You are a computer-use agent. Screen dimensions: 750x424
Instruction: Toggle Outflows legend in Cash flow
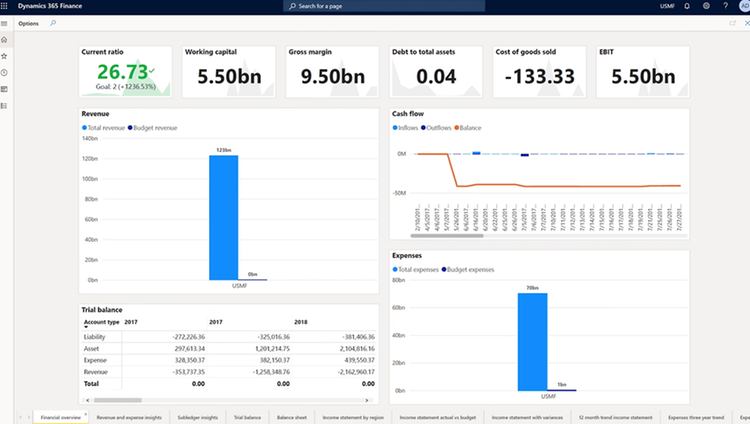(436, 128)
